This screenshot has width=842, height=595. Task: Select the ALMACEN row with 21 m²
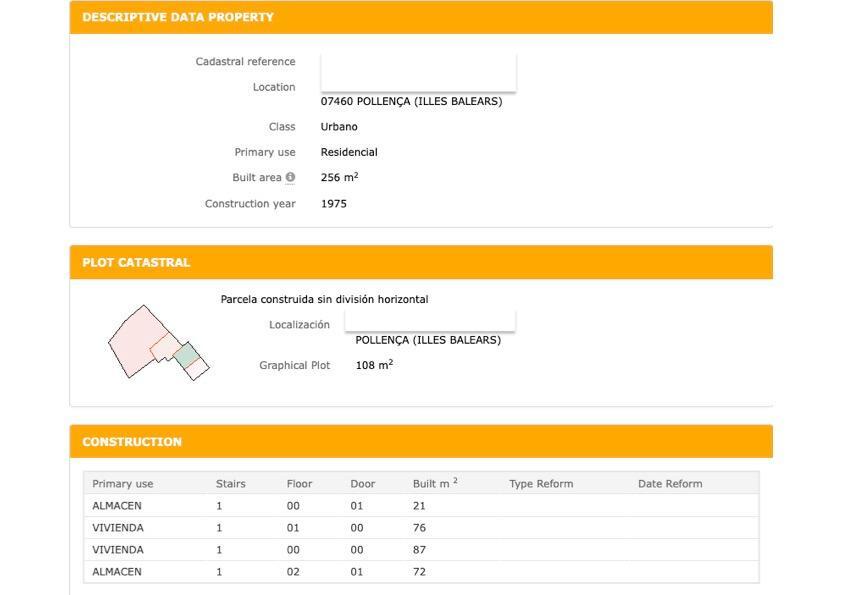tap(420, 506)
